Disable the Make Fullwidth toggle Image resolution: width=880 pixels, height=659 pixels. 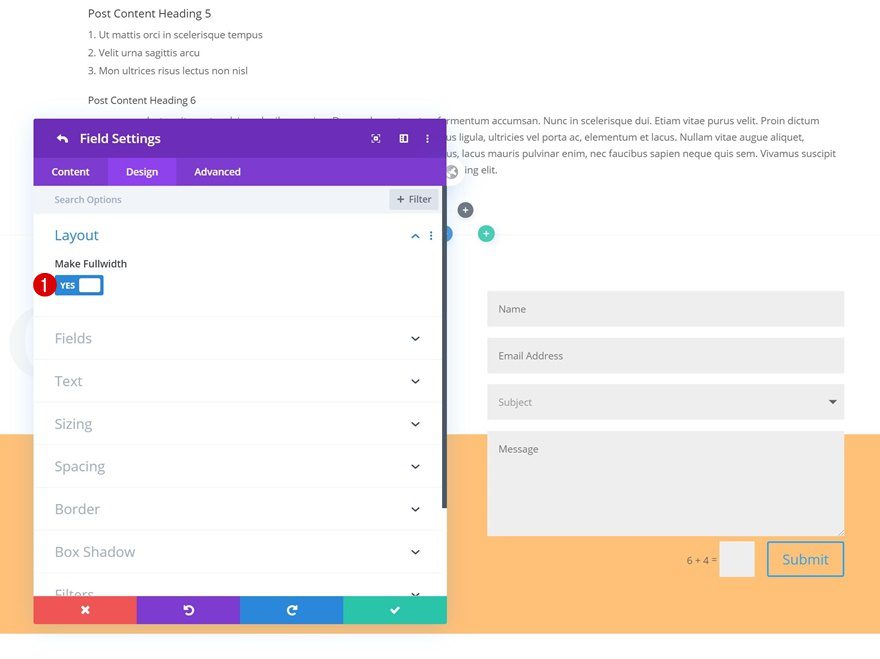78,285
